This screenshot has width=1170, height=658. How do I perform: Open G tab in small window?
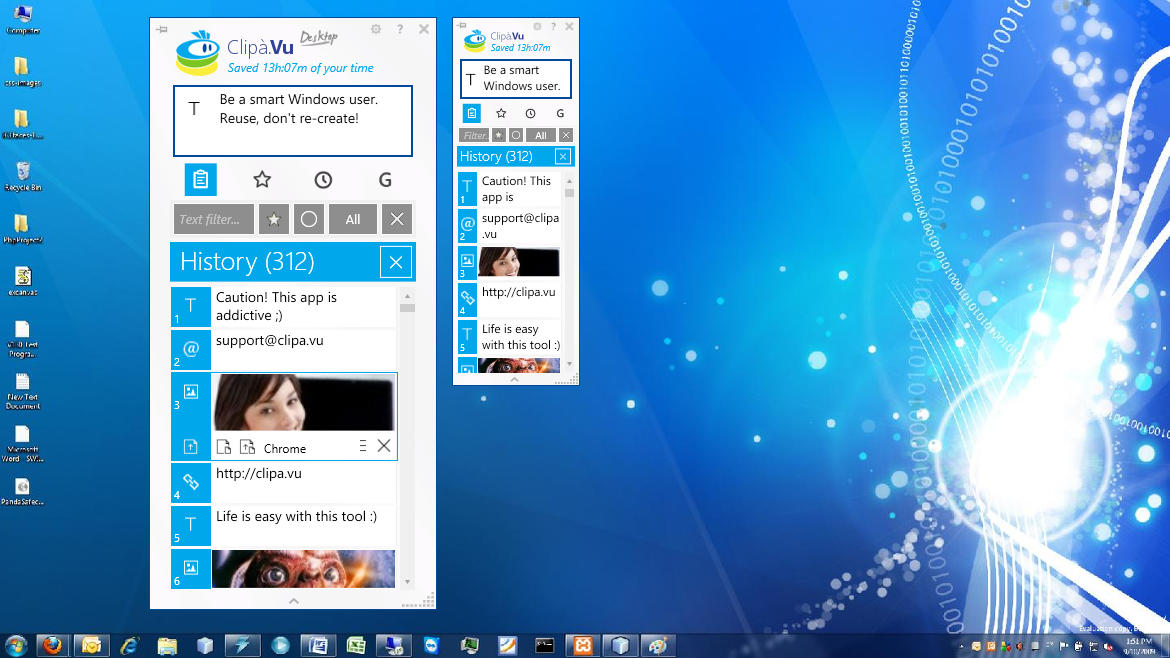coord(560,113)
